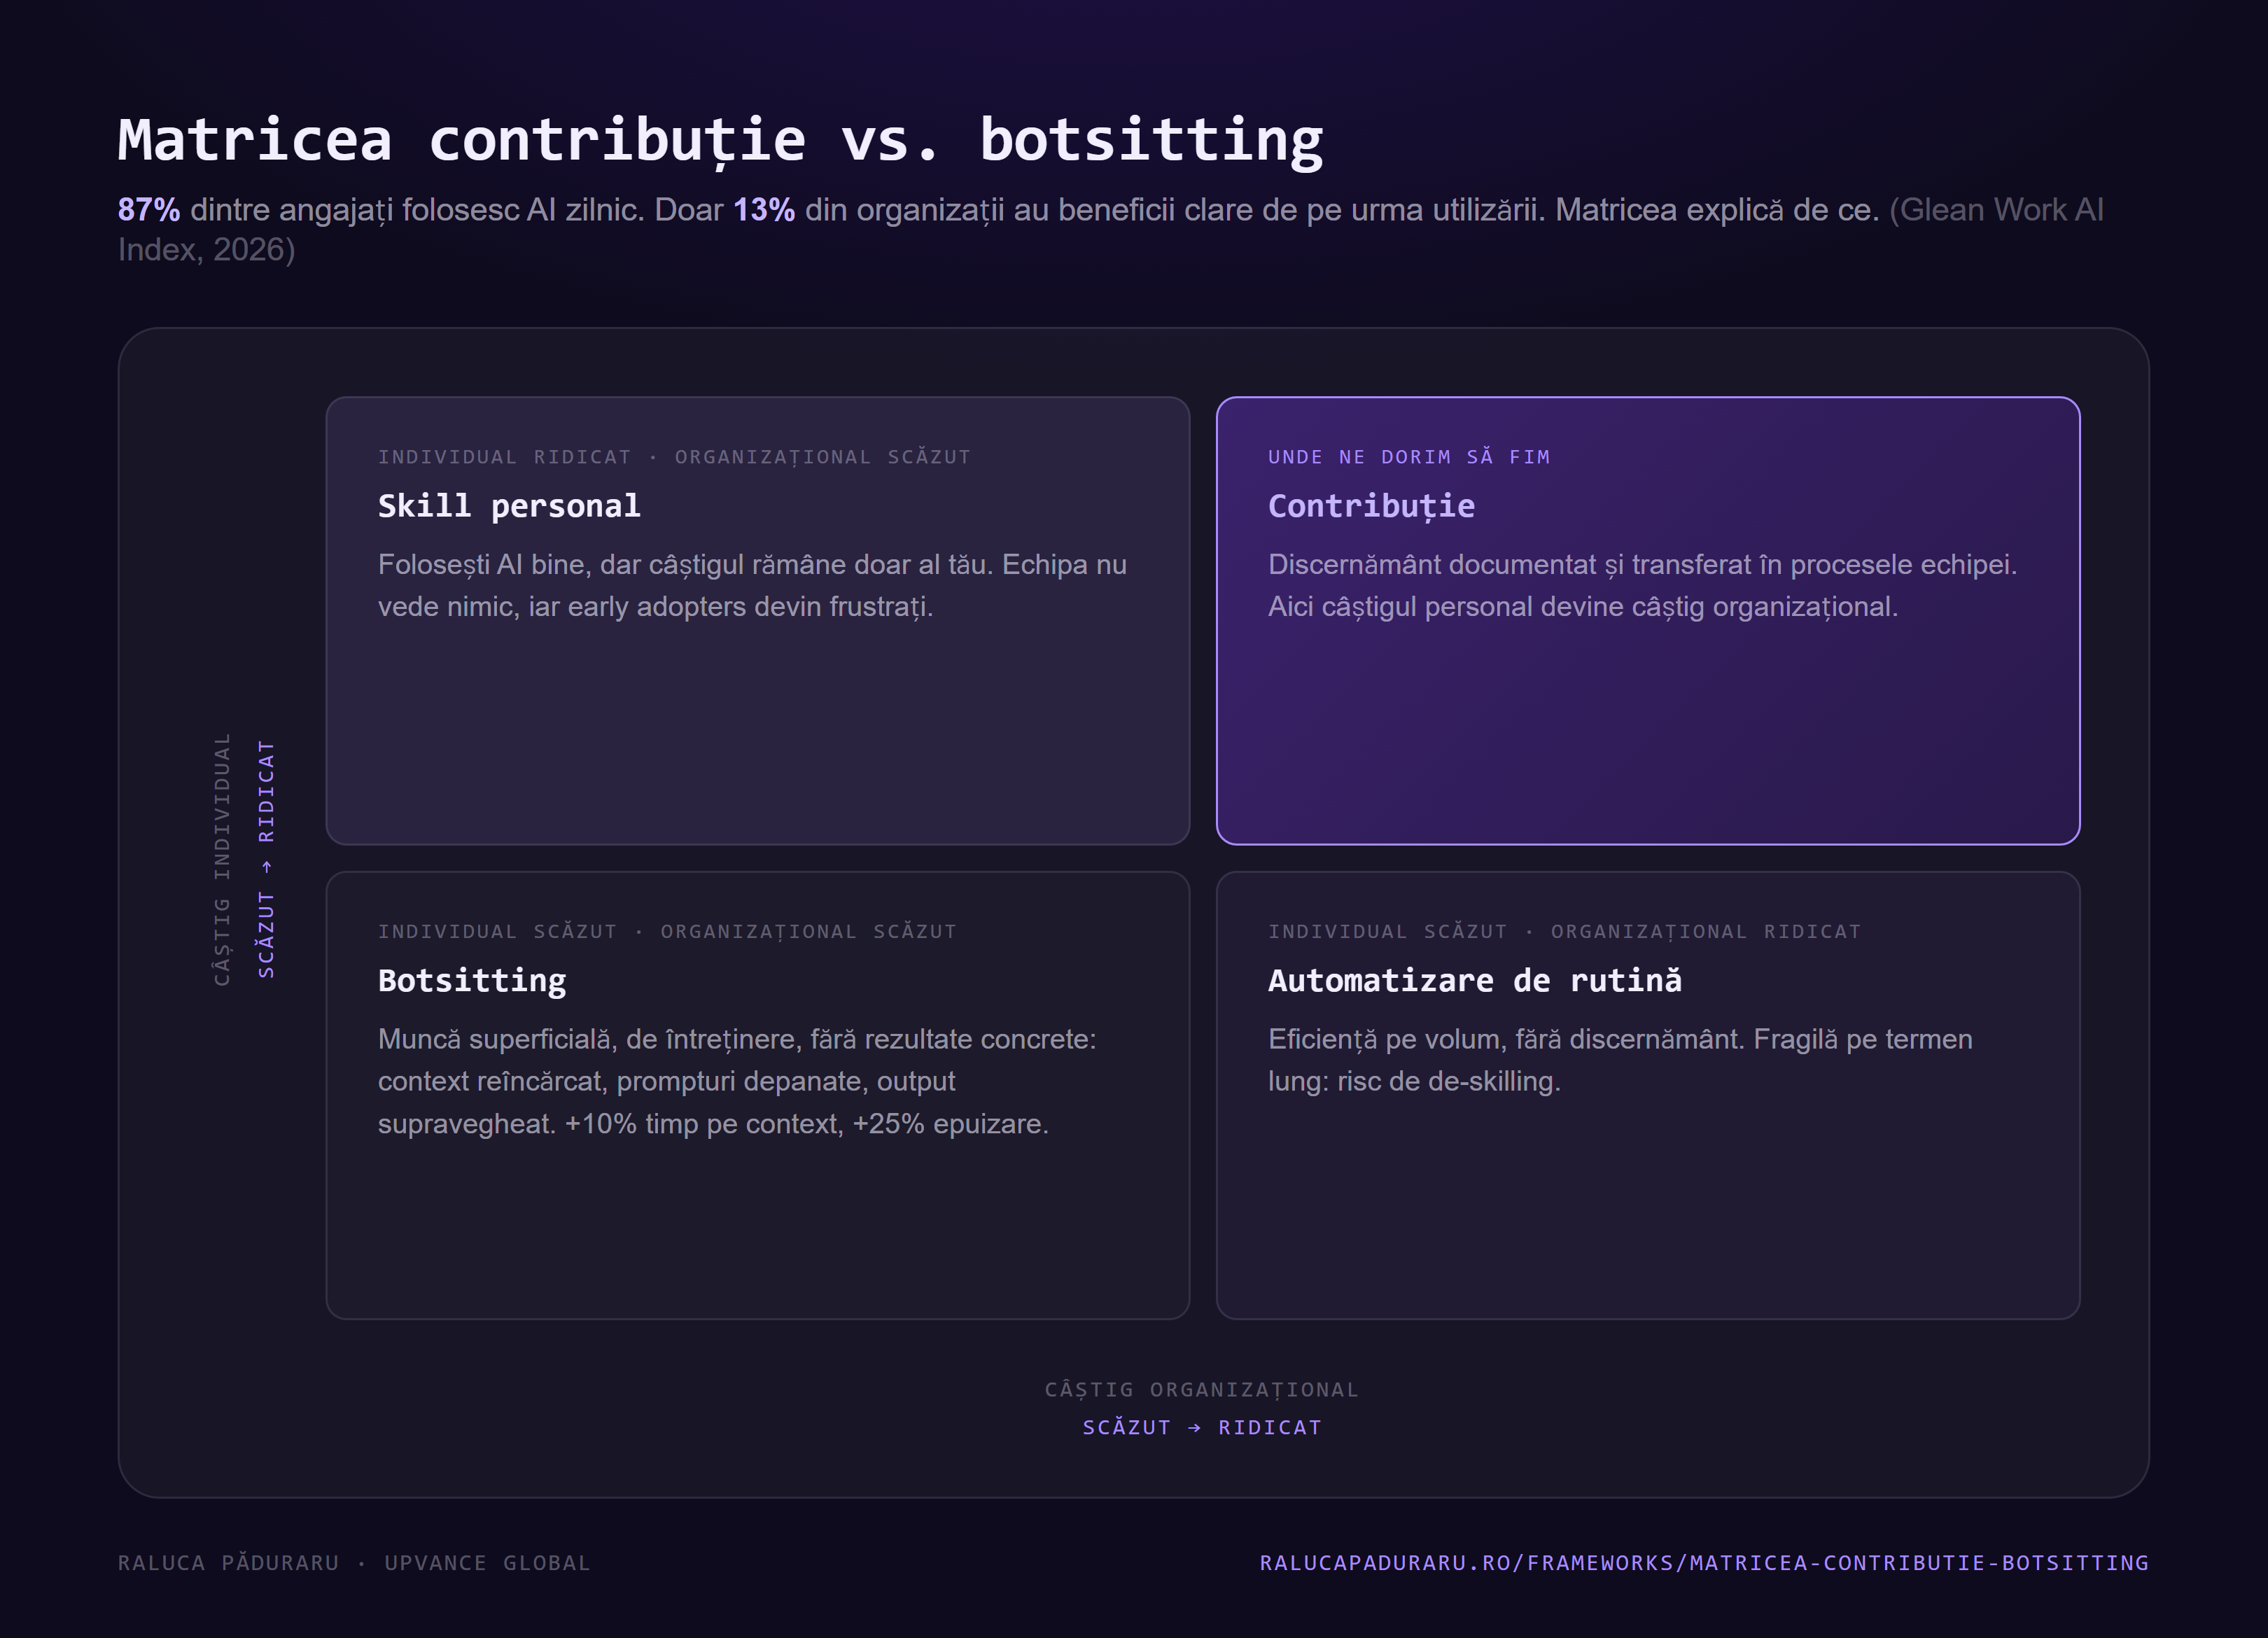2268x1638 pixels.
Task: Select the 'Automatizare de rutină' quadrant card
Action: click(x=1648, y=1095)
